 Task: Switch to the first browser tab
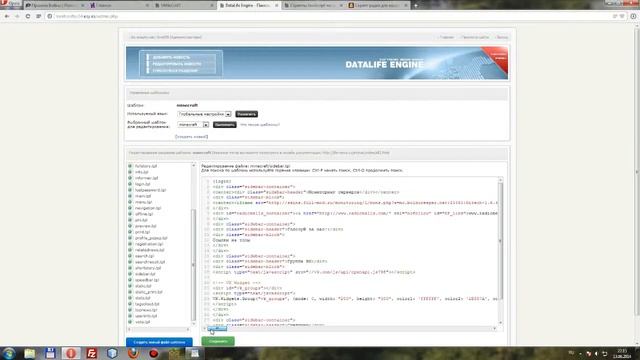tap(55, 5)
